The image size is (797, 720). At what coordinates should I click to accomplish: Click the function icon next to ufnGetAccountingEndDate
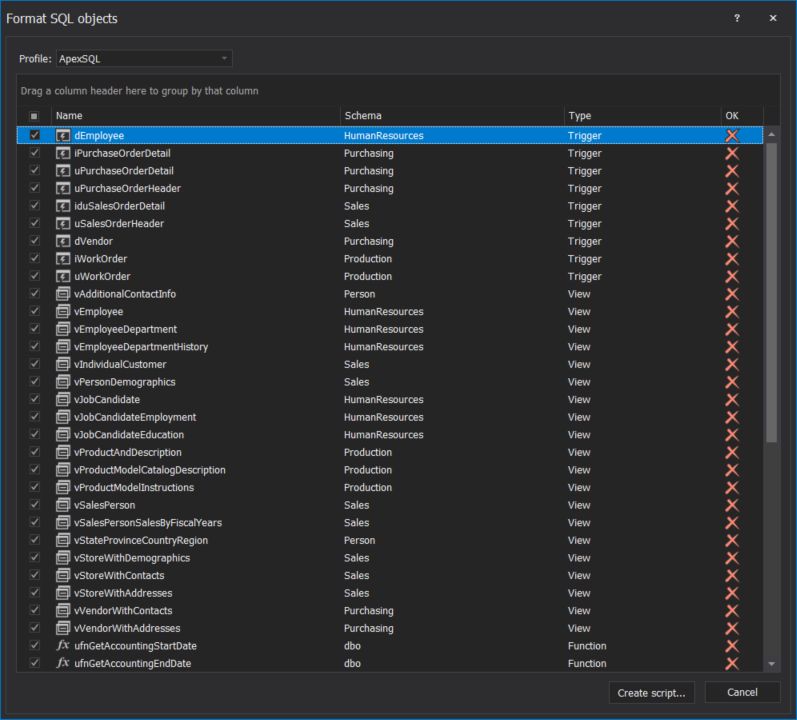tap(63, 664)
